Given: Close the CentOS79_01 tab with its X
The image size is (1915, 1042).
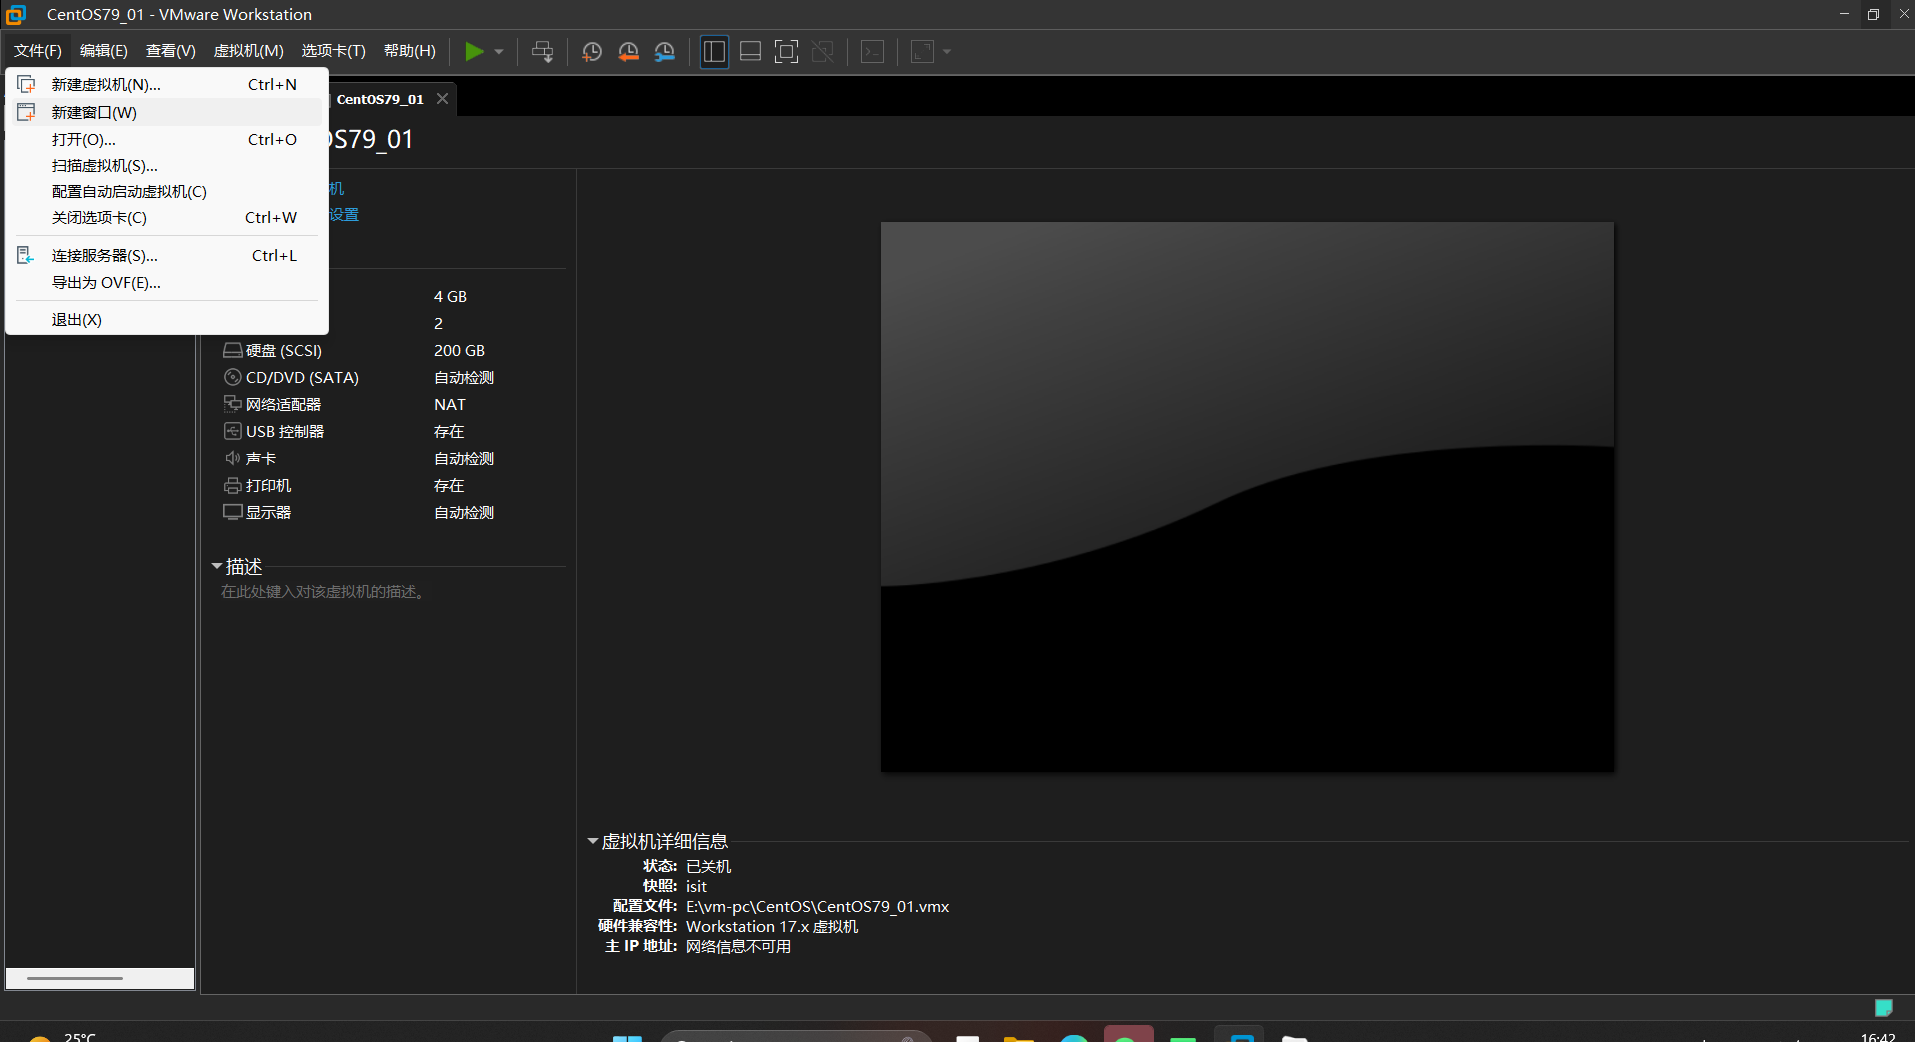Looking at the screenshot, I should point(442,99).
